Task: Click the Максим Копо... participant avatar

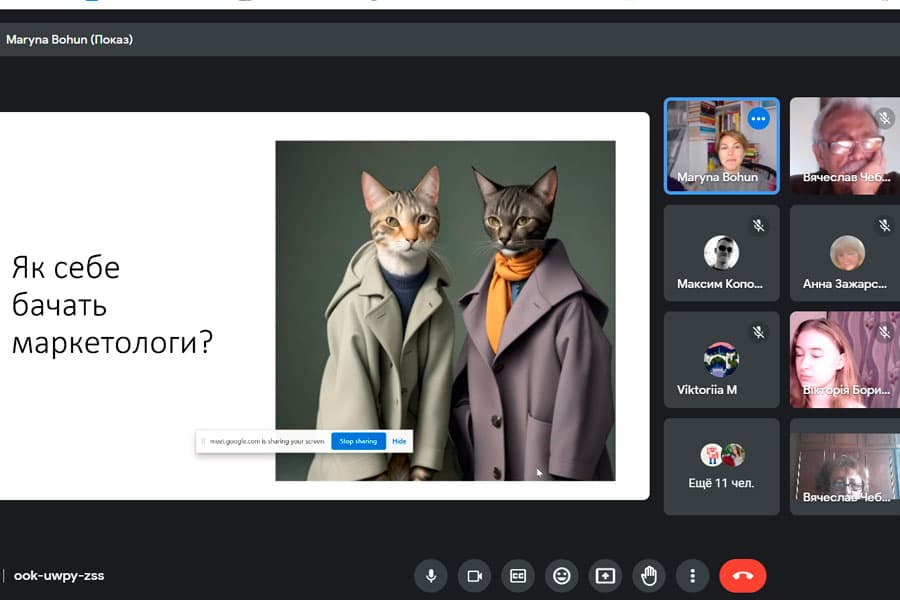Action: coord(721,252)
